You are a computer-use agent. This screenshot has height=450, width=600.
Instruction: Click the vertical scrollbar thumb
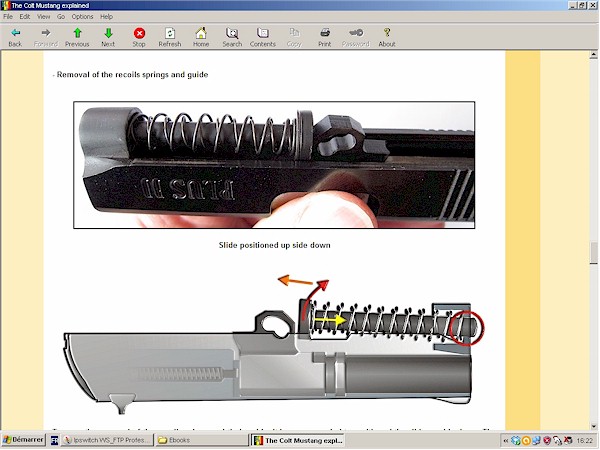[x=593, y=253]
